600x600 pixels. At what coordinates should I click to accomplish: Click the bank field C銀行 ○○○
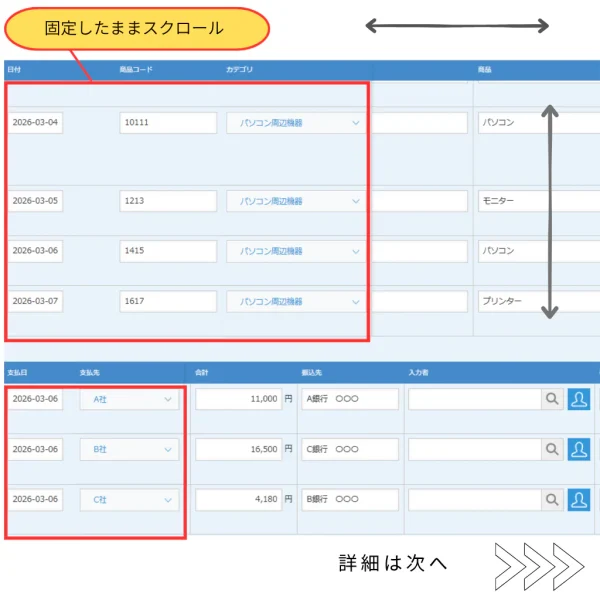click(x=350, y=449)
